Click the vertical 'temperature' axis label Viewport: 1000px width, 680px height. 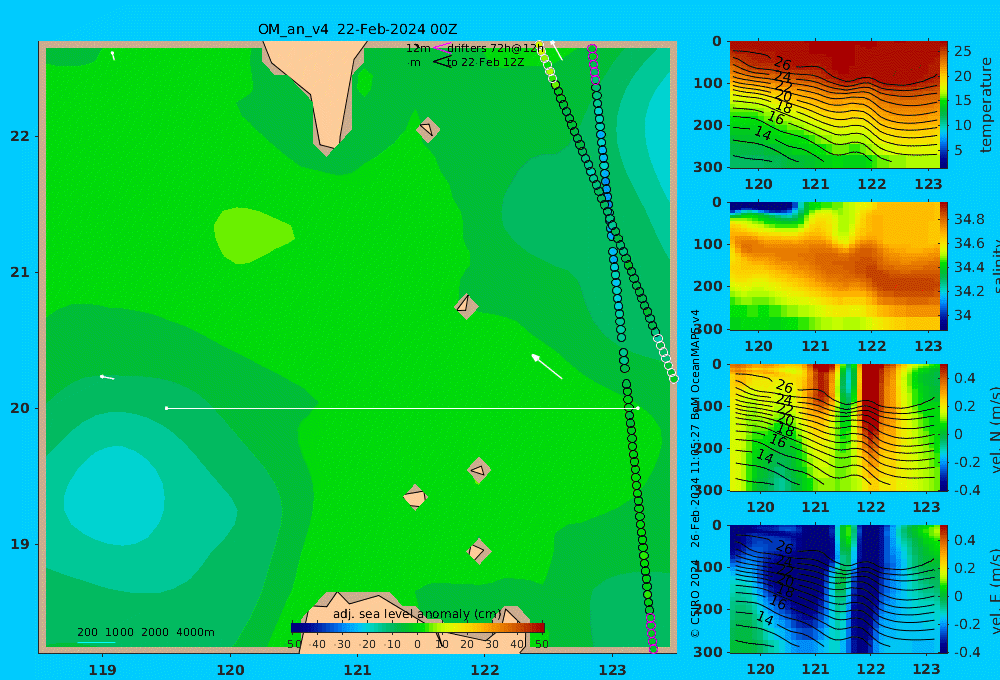[987, 105]
